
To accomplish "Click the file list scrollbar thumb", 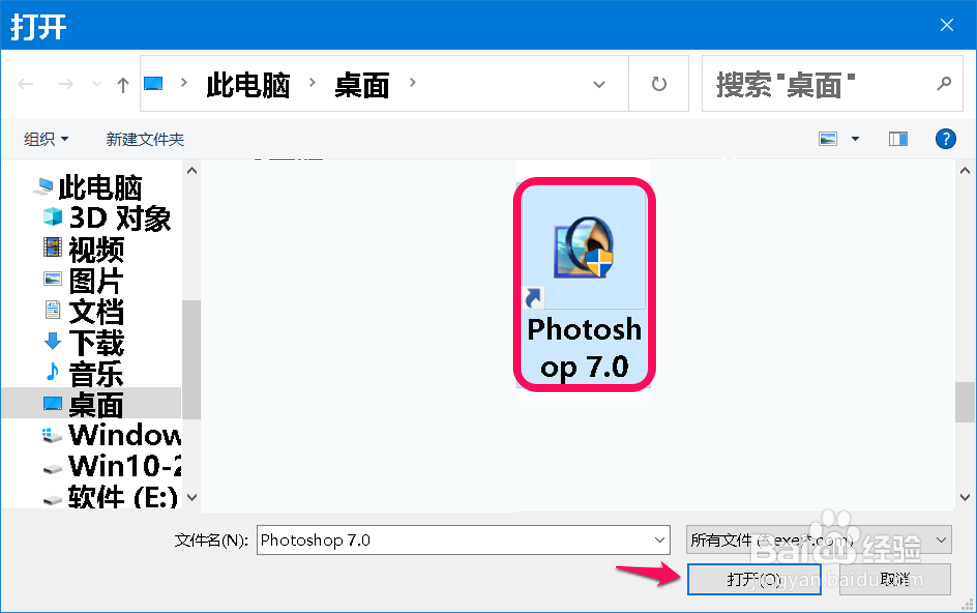I will [x=965, y=402].
